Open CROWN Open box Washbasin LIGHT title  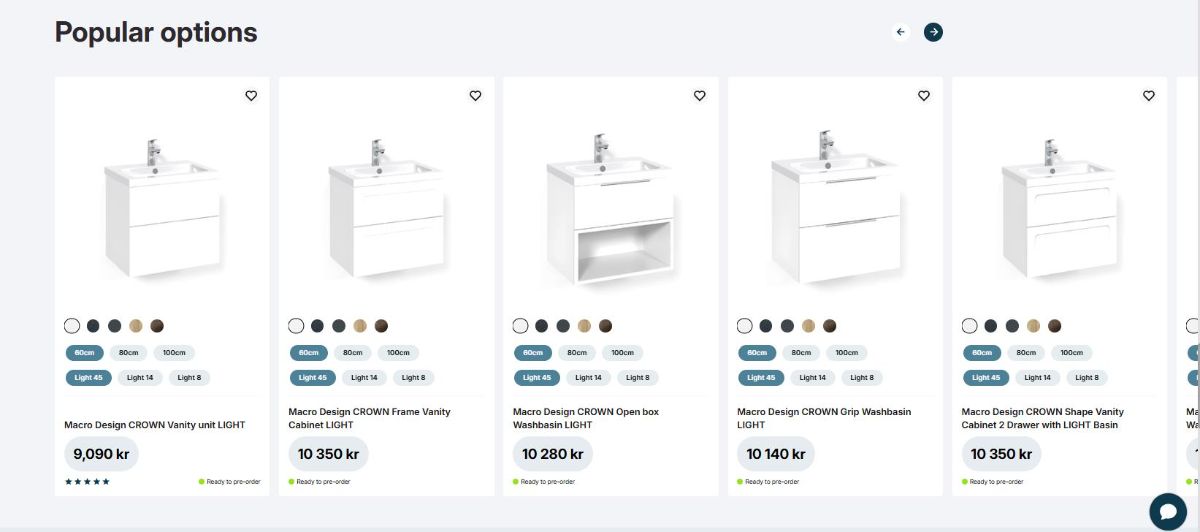586,418
